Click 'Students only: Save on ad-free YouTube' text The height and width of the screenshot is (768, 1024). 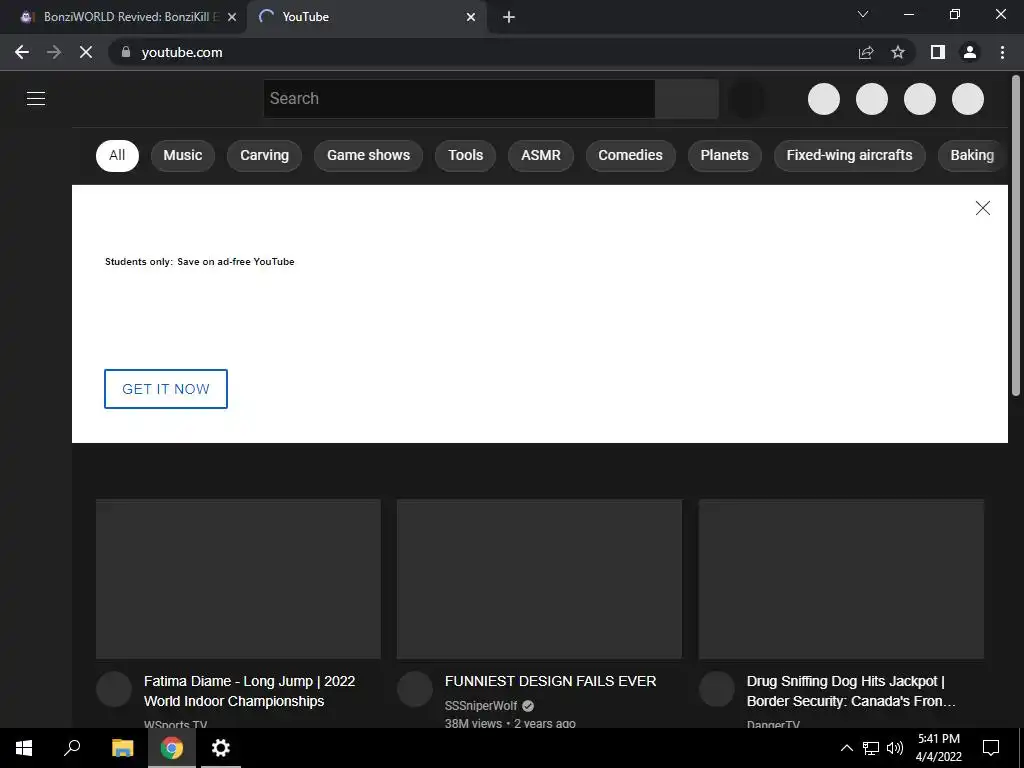coord(200,261)
